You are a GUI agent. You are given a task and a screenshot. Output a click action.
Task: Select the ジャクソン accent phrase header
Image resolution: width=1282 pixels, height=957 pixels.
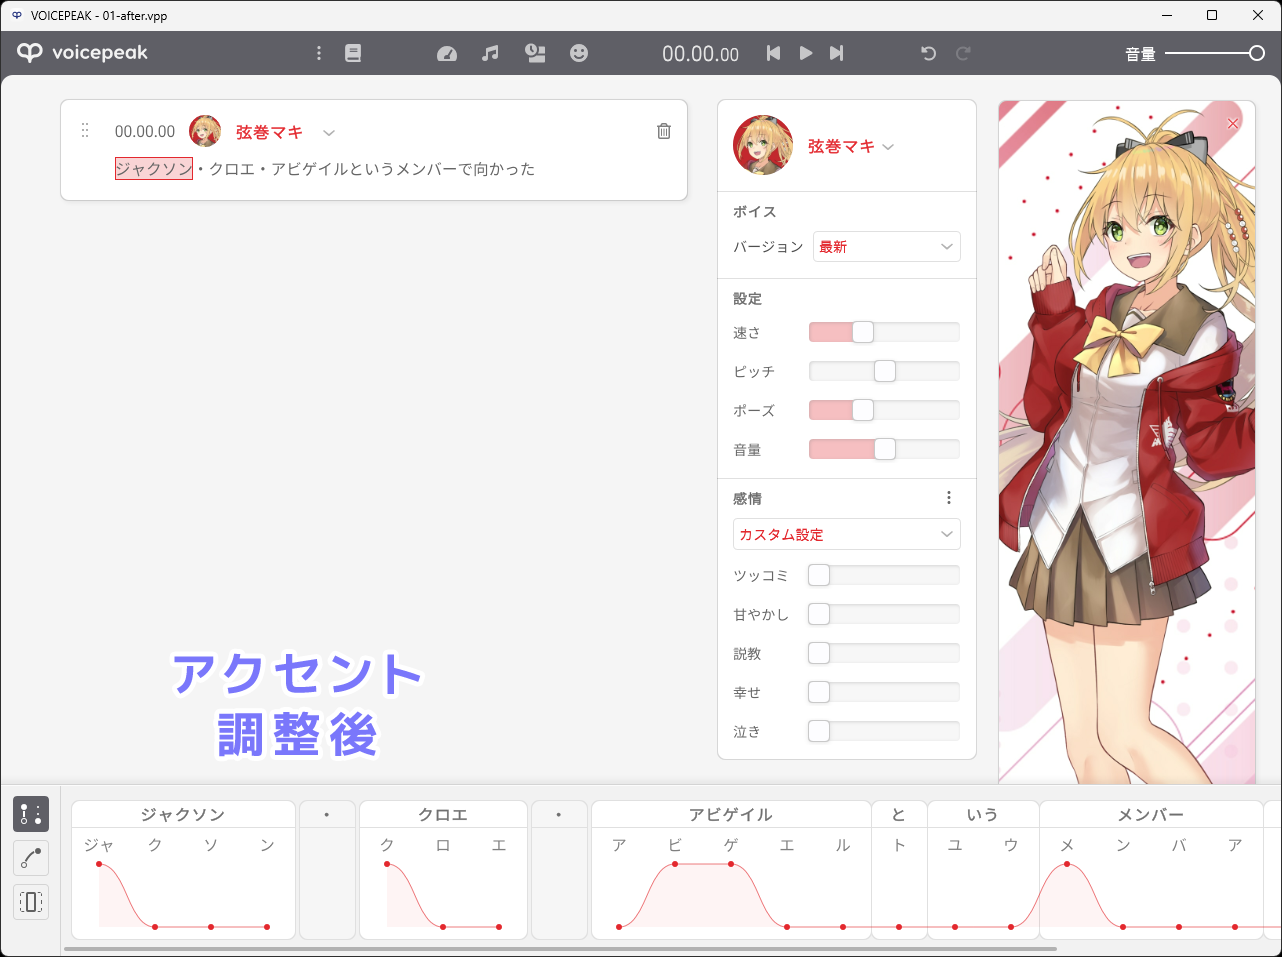(183, 814)
